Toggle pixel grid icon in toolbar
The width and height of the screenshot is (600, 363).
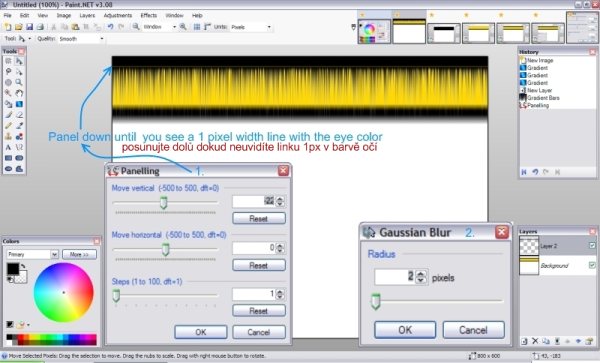pos(197,27)
